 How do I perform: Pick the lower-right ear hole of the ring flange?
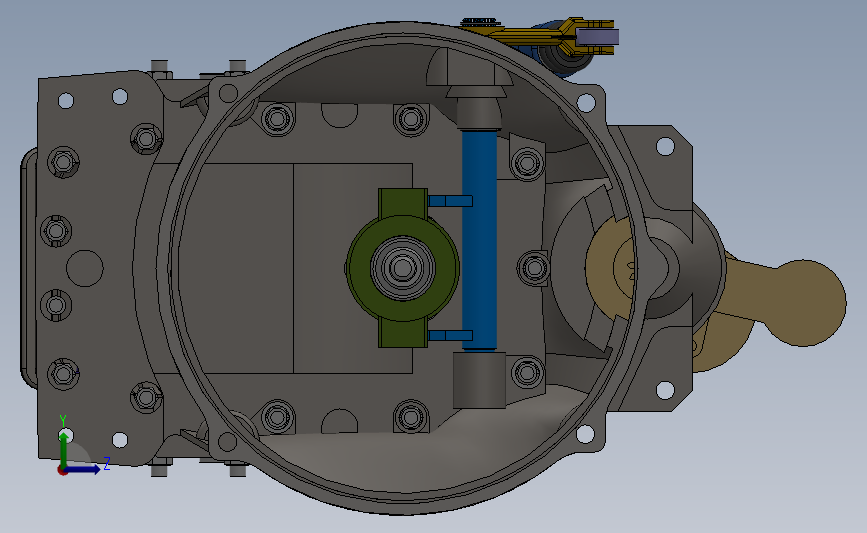[586, 433]
